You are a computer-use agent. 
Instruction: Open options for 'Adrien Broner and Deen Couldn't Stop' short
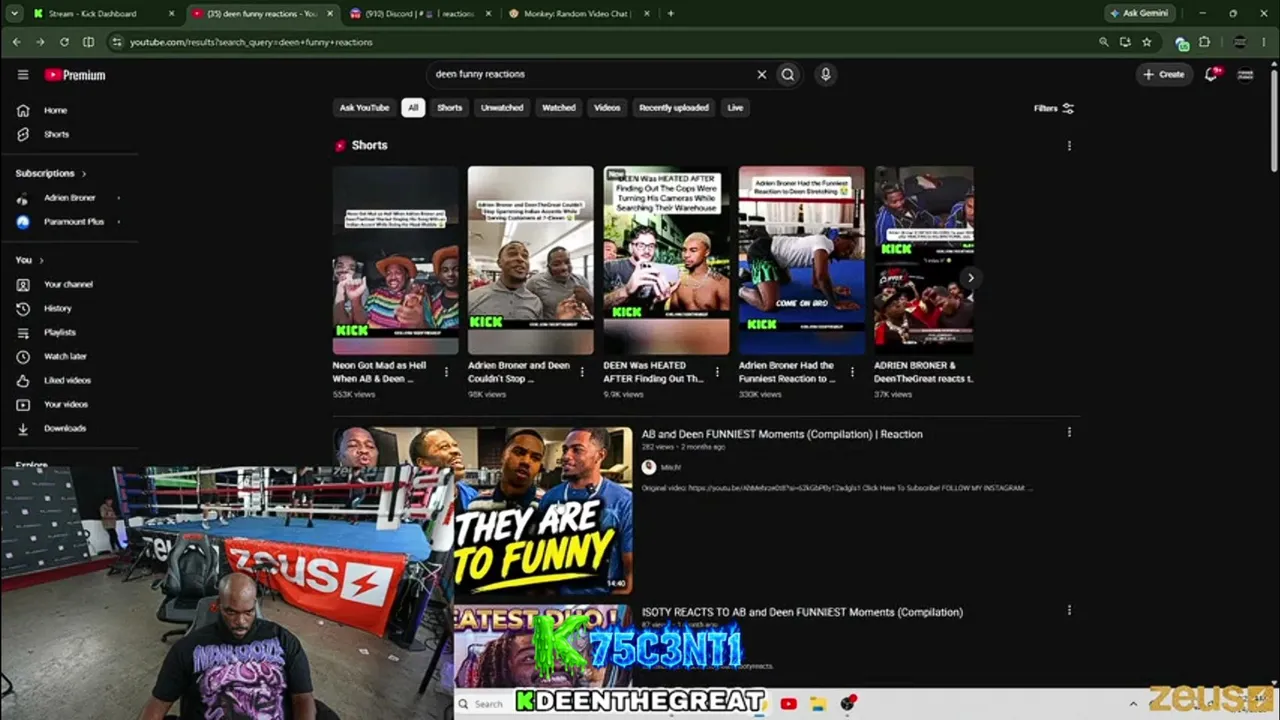pyautogui.click(x=582, y=372)
